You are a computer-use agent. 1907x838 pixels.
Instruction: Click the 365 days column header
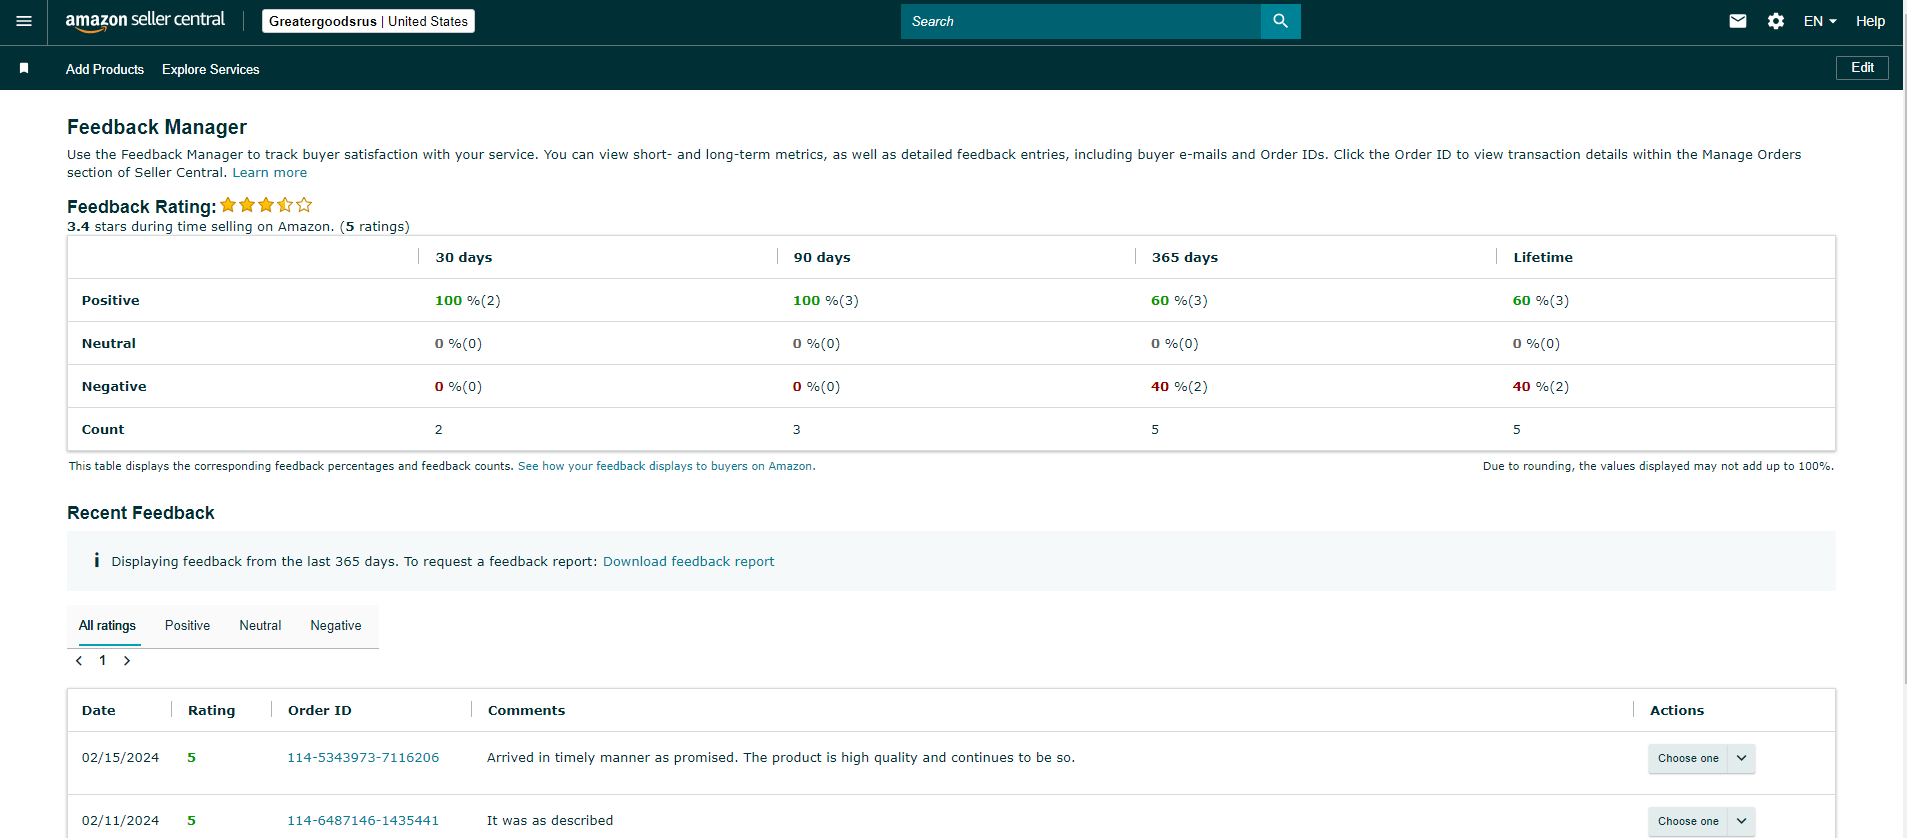pyautogui.click(x=1185, y=257)
